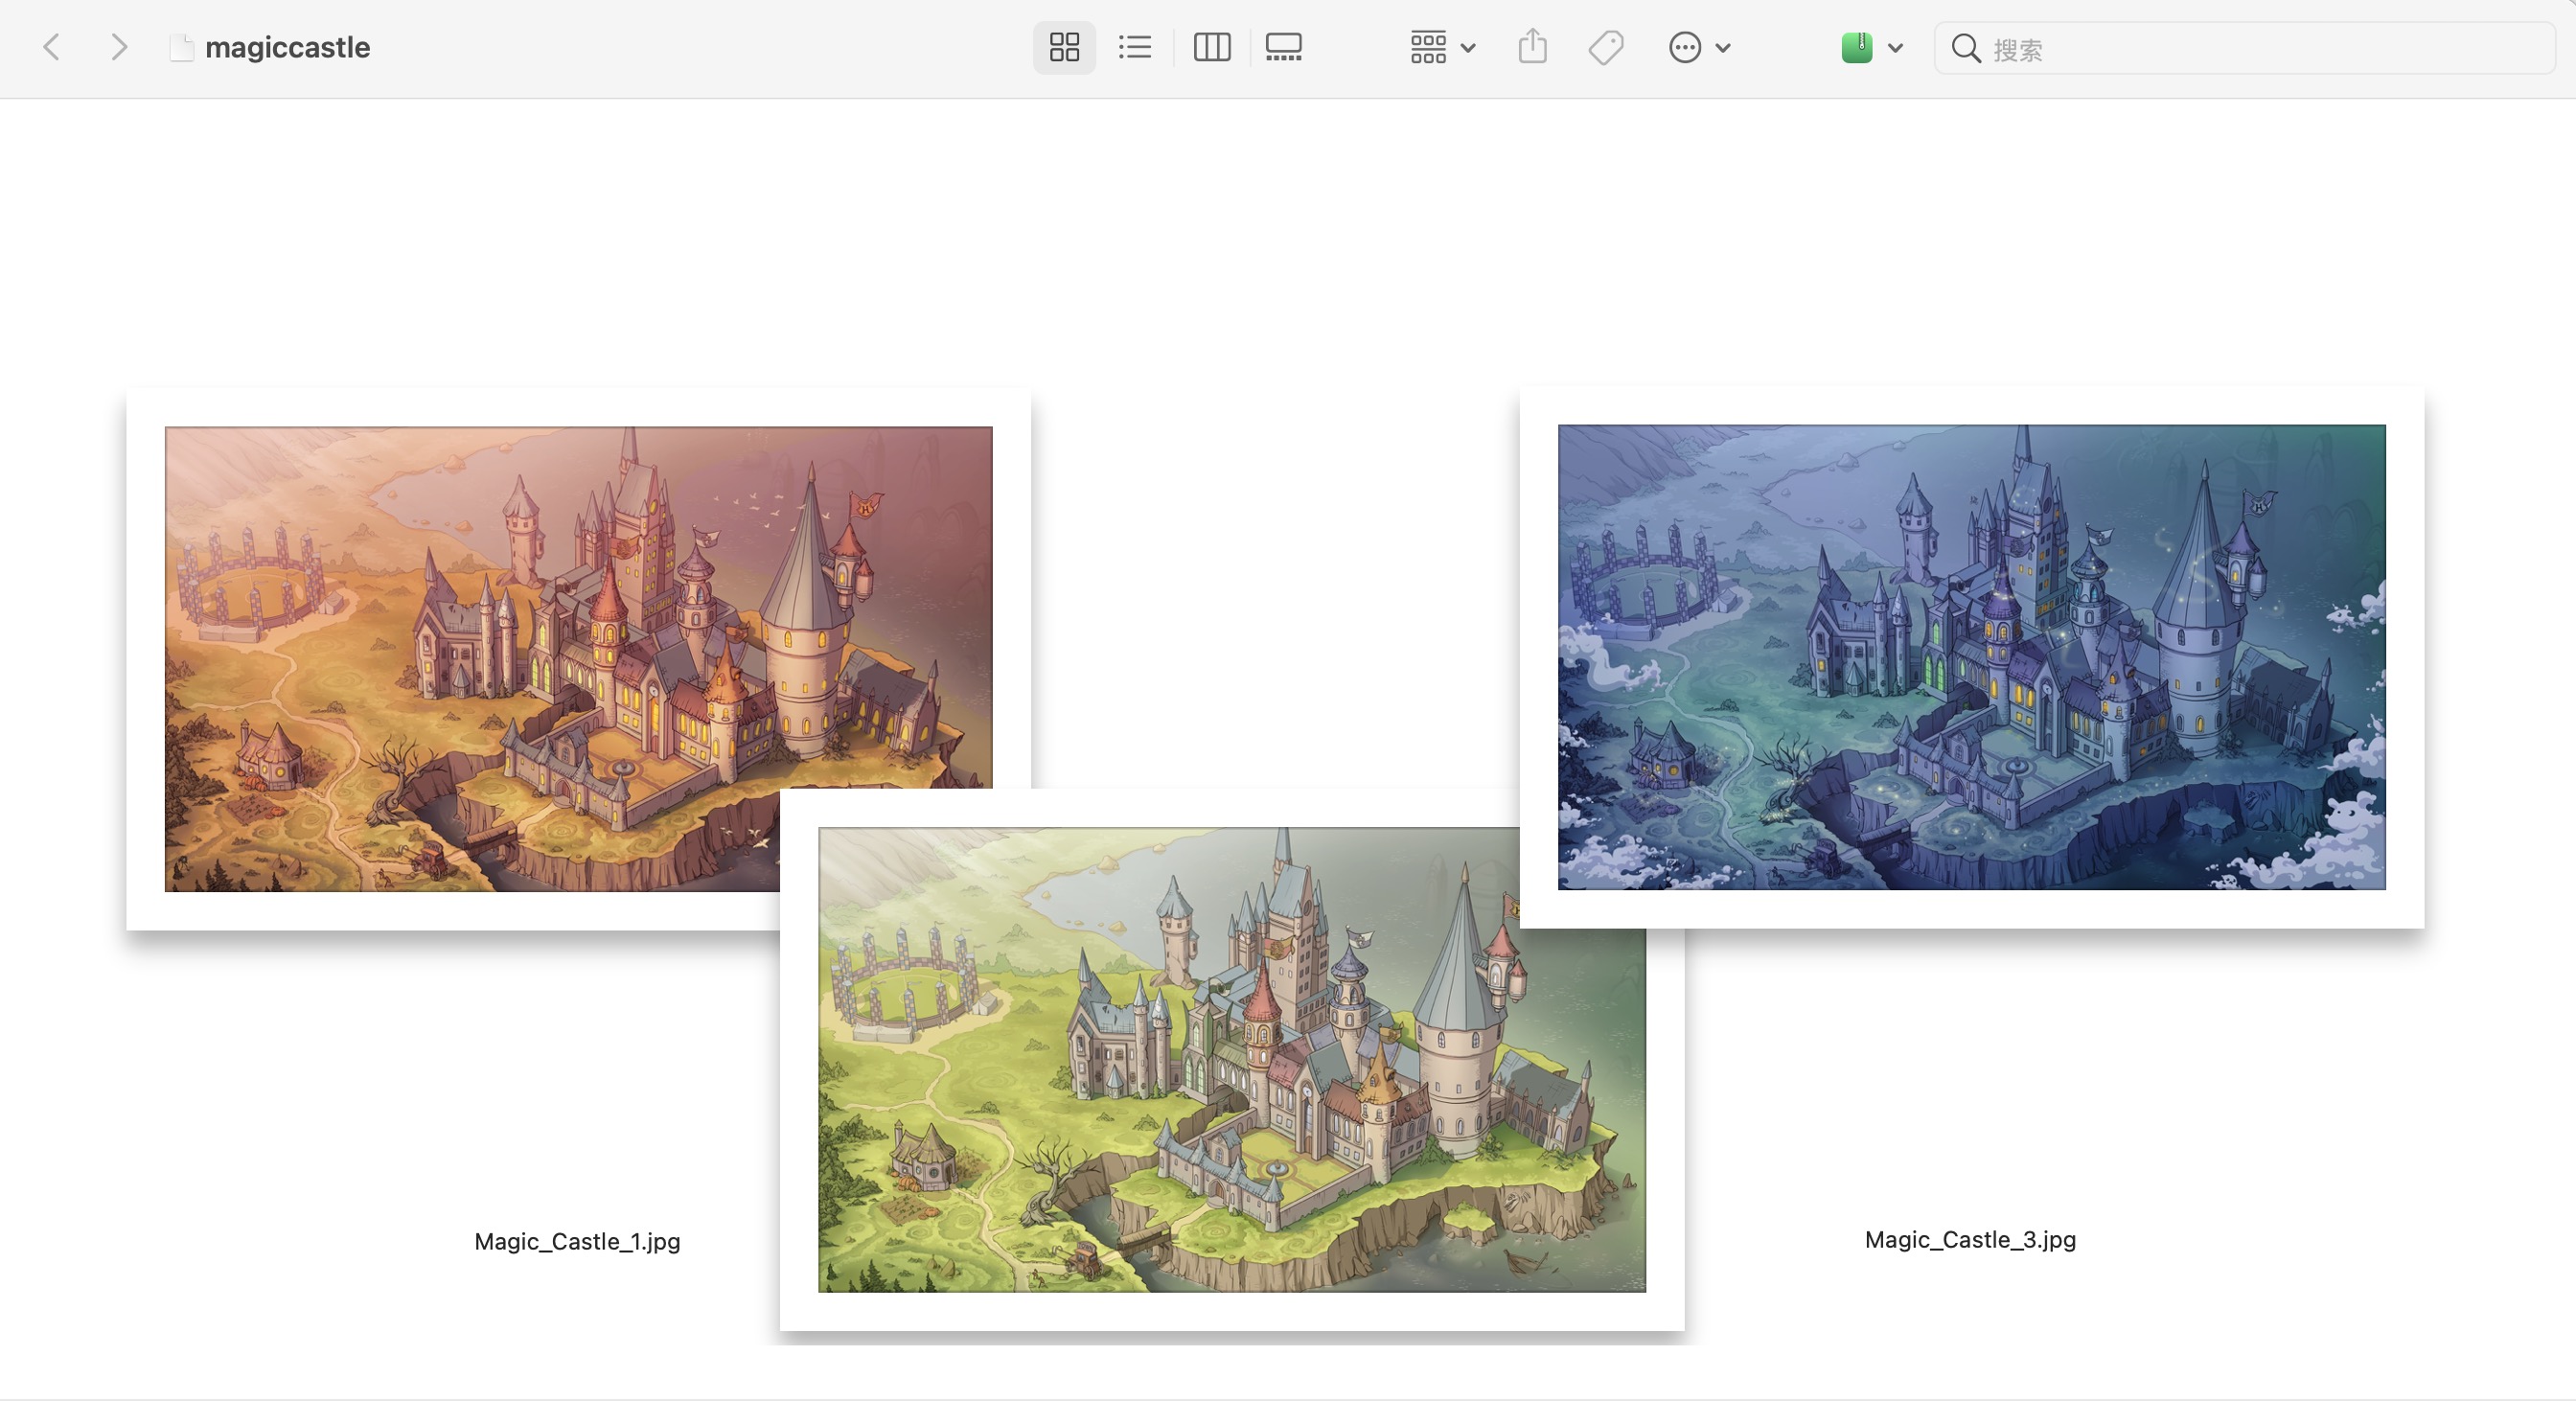Open the tag editor icon
2576x1401 pixels.
pos(1606,47)
